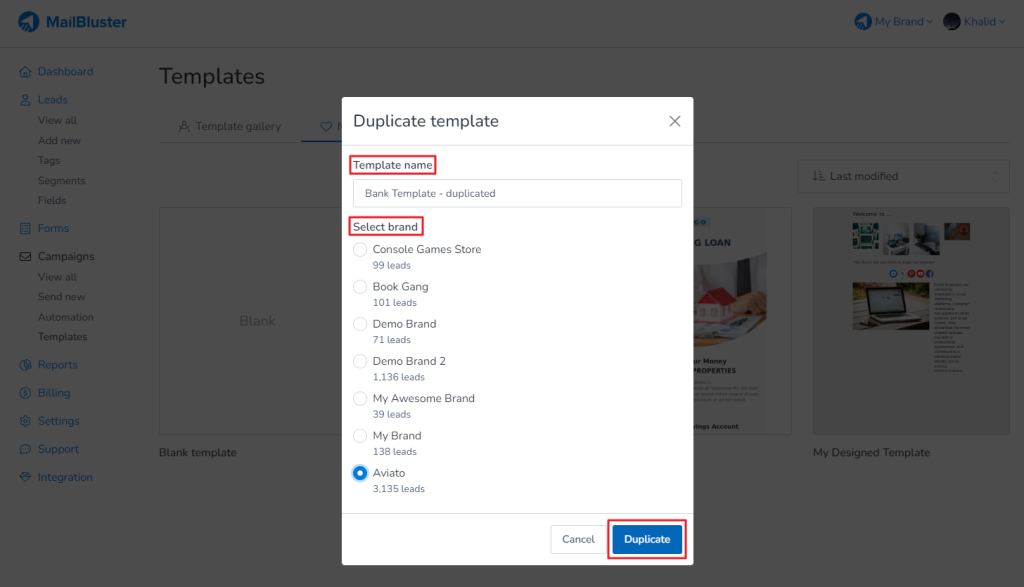Select the Billing icon
Image resolution: width=1024 pixels, height=587 pixels.
(x=24, y=392)
